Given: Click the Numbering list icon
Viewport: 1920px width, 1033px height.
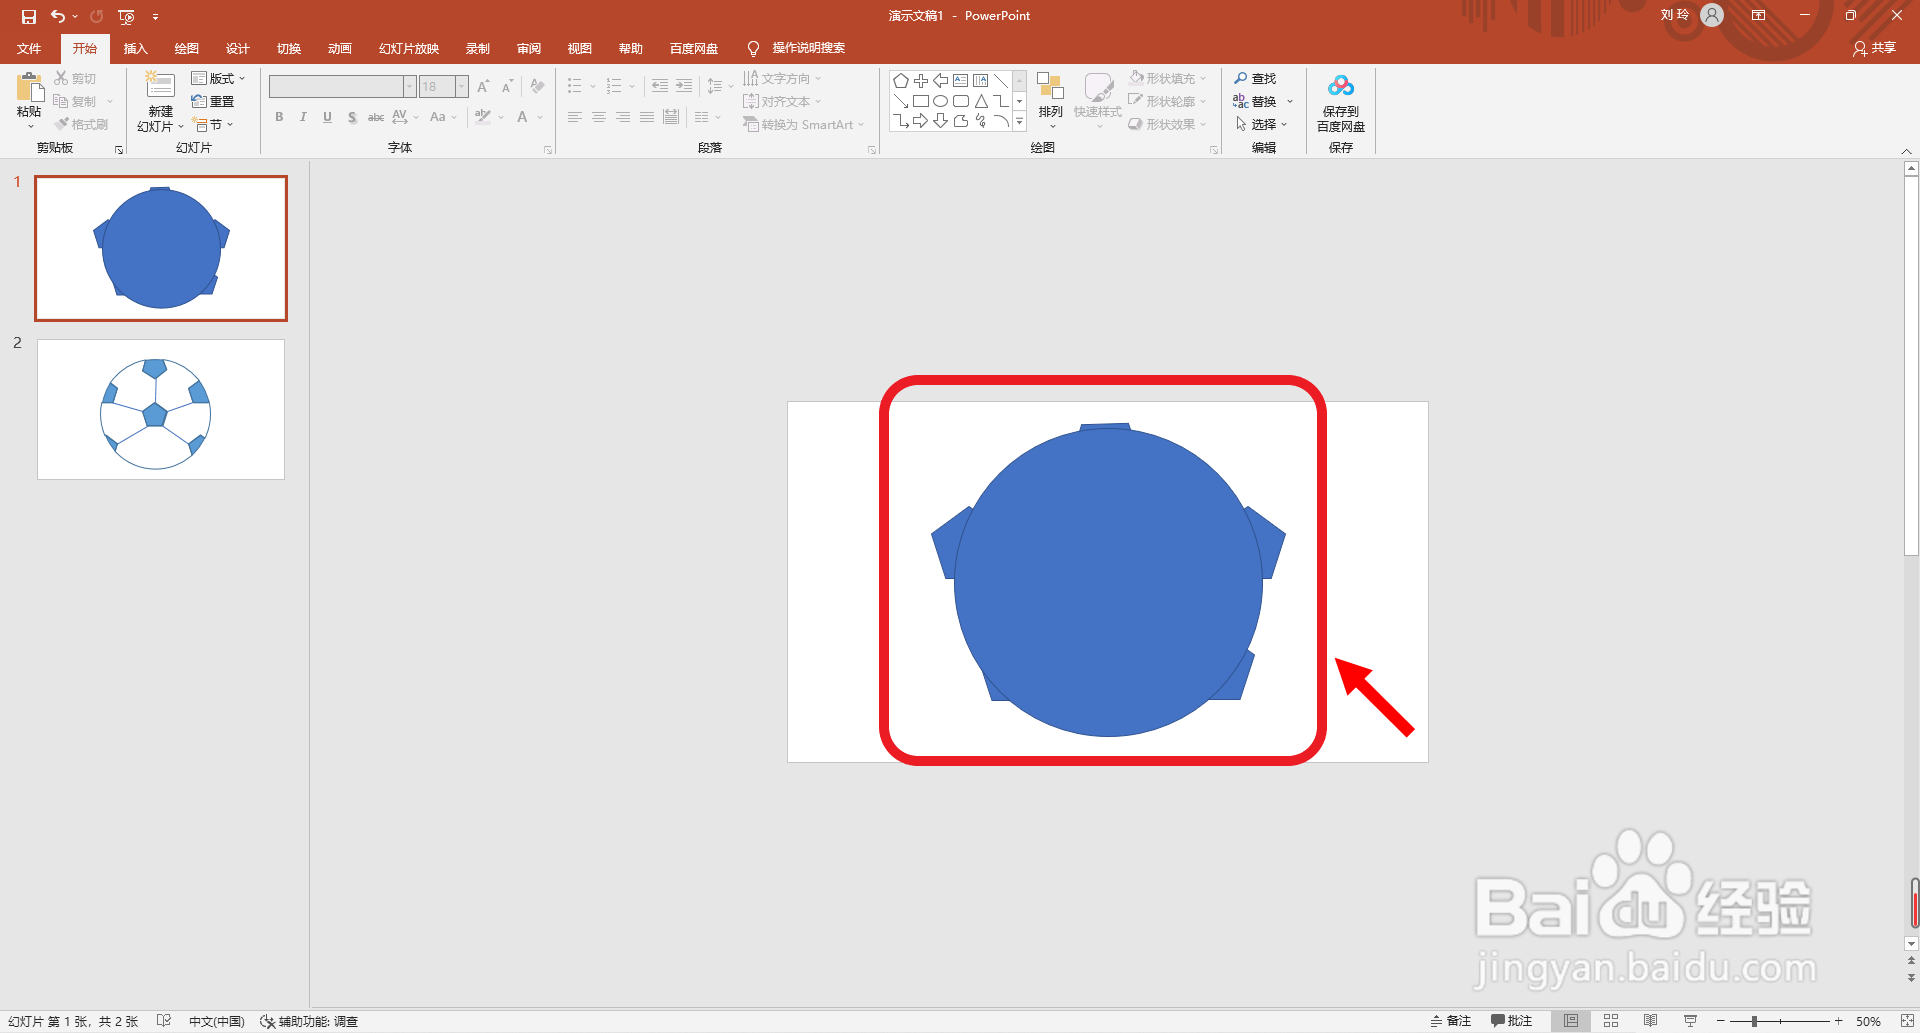Looking at the screenshot, I should (x=614, y=86).
